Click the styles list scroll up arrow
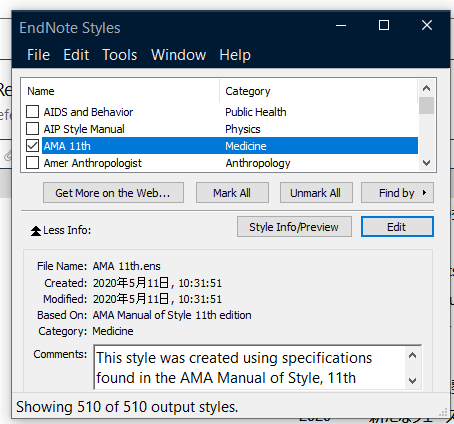This screenshot has width=454, height=424. pos(426,88)
